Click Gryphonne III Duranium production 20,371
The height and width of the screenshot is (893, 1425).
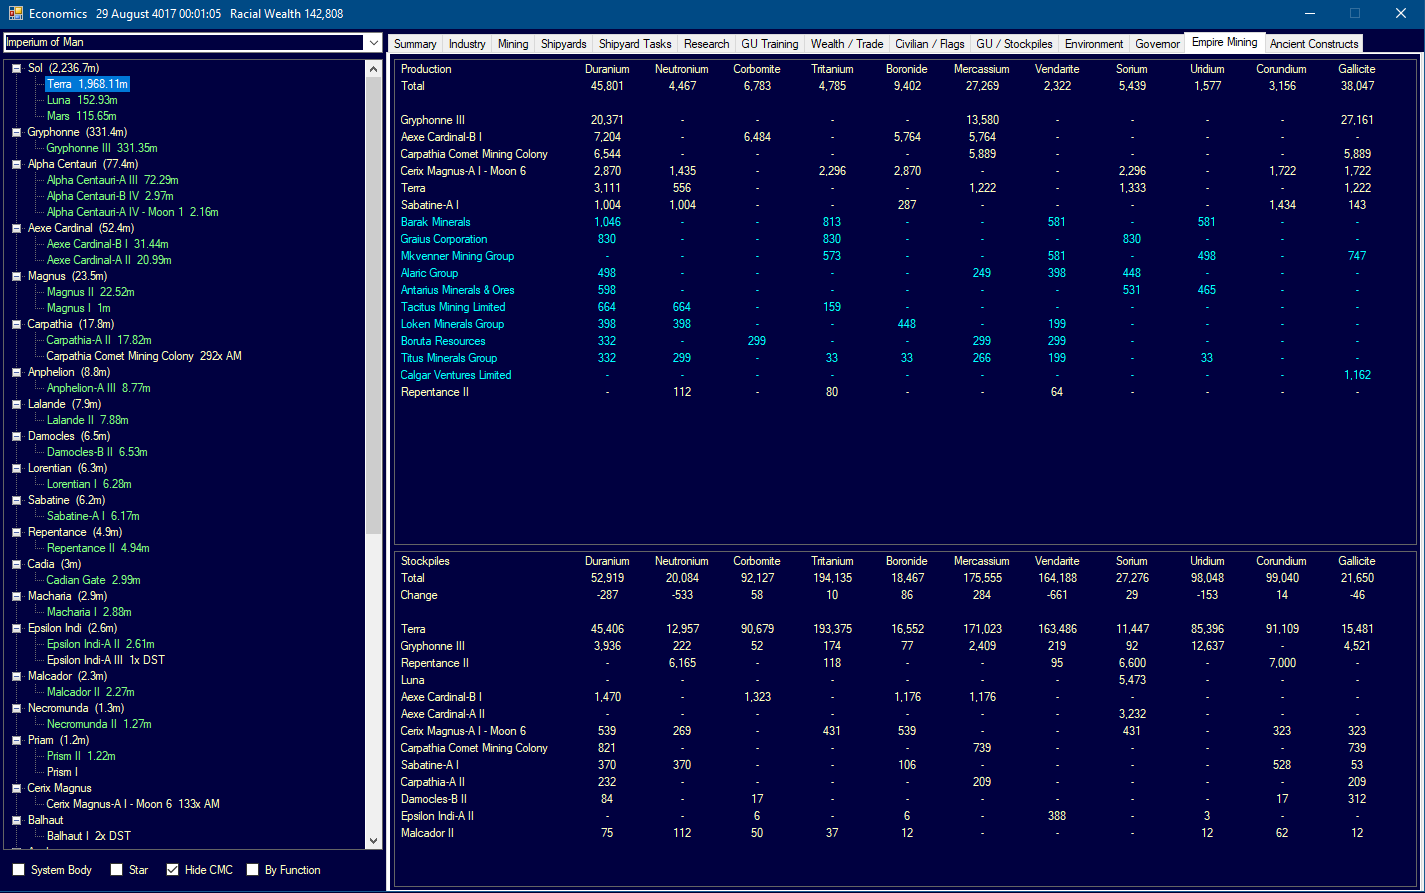pos(607,120)
